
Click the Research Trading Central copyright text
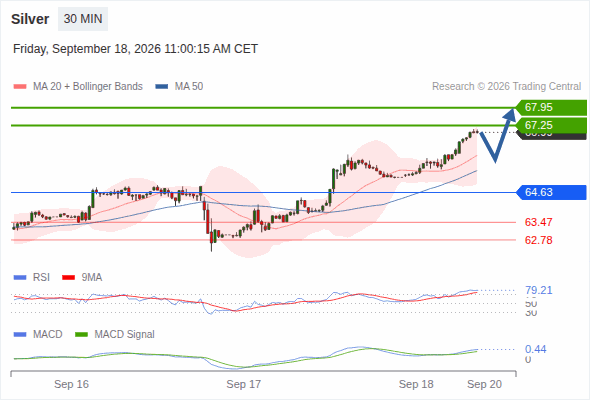coord(506,87)
